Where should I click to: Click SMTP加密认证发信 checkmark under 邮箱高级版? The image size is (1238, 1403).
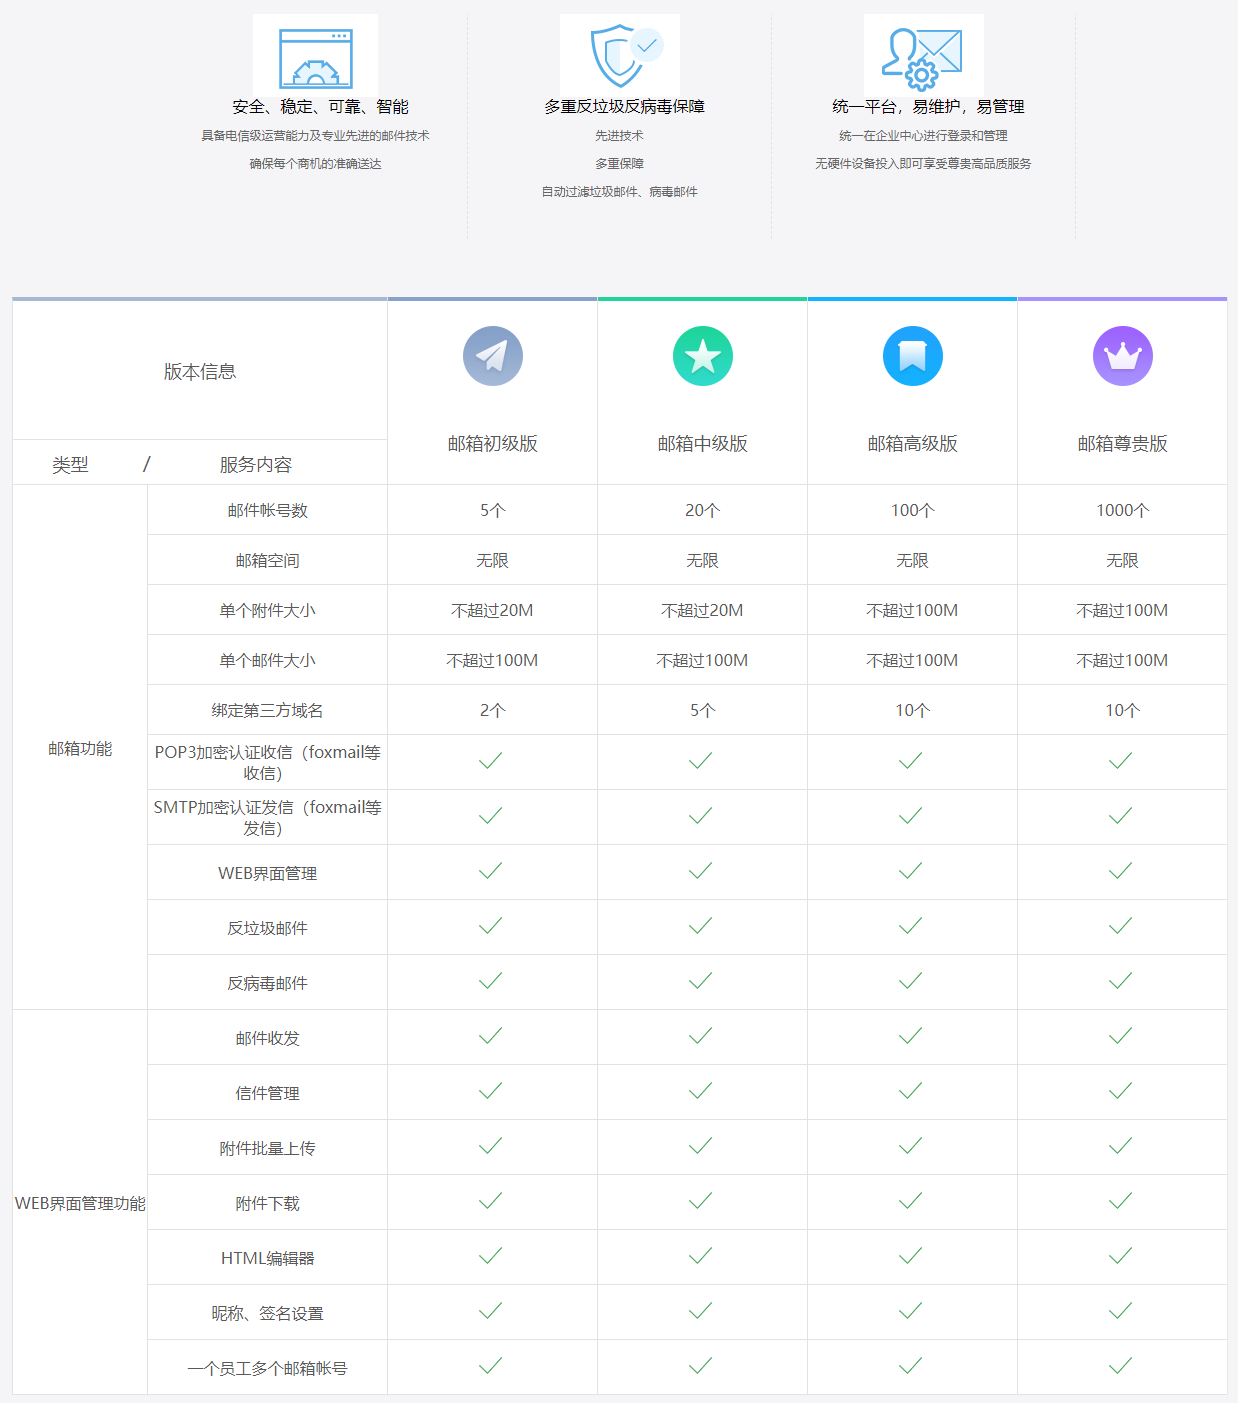tap(911, 816)
